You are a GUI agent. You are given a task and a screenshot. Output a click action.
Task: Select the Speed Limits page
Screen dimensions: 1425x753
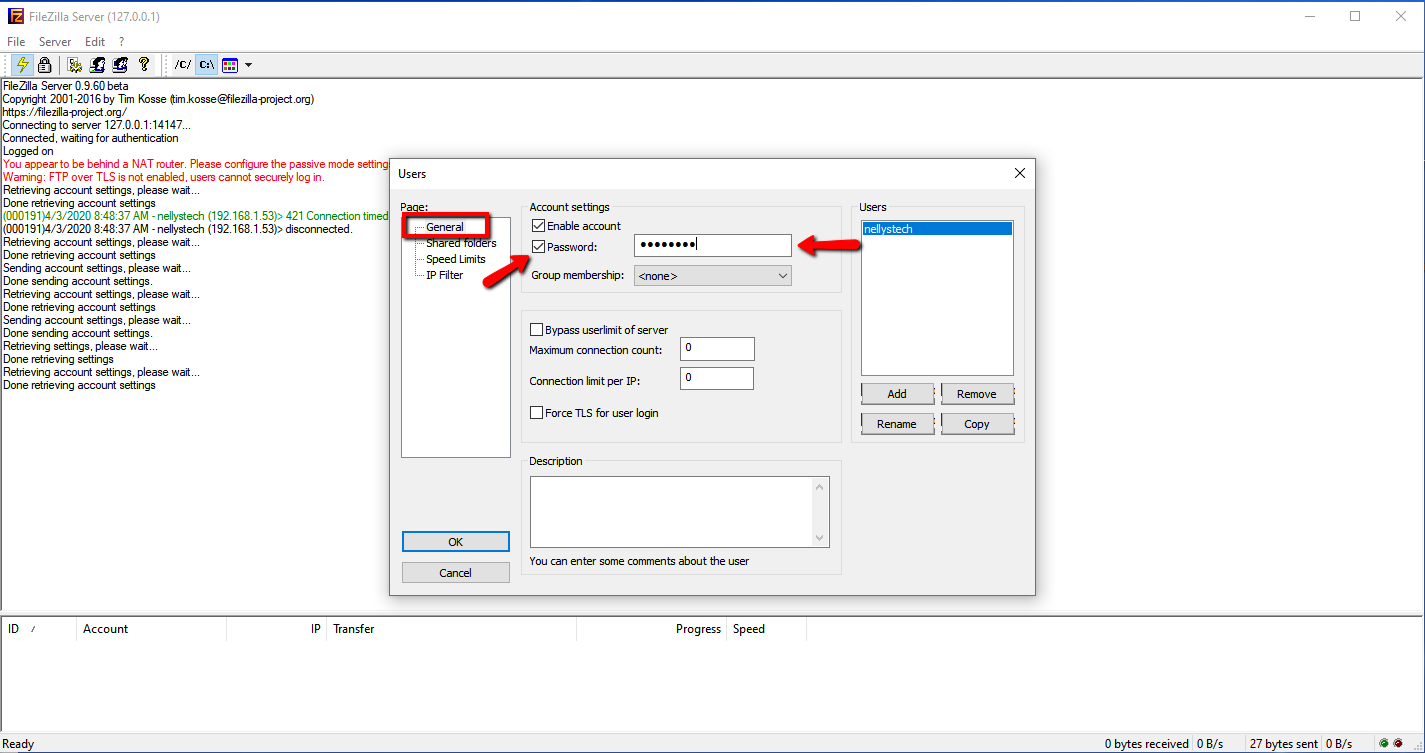point(456,259)
